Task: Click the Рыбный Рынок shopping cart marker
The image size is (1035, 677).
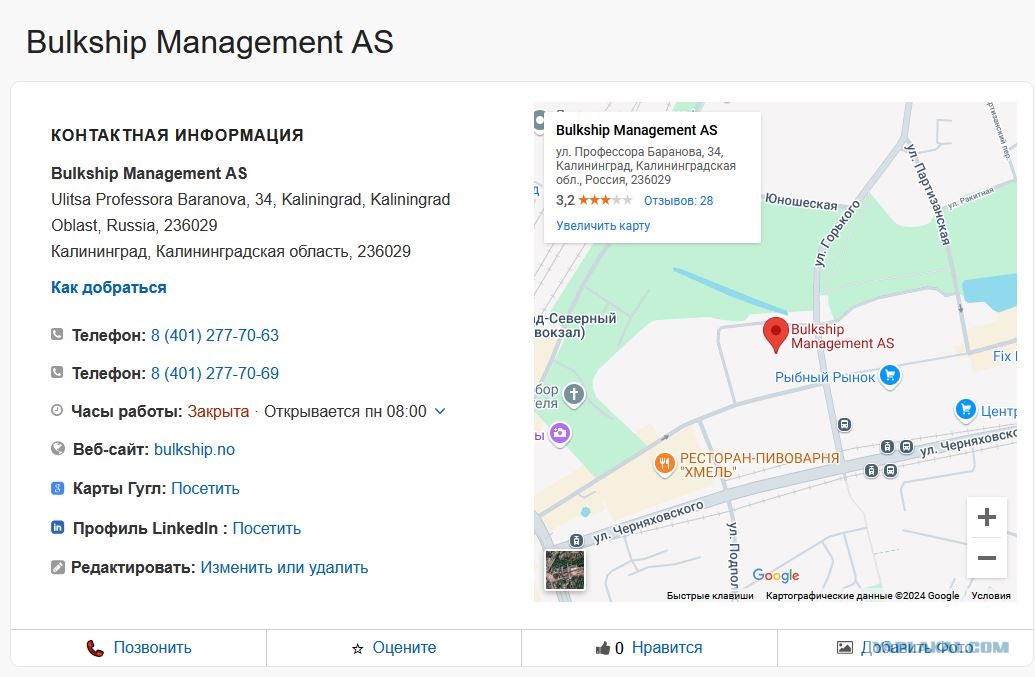Action: click(x=890, y=375)
